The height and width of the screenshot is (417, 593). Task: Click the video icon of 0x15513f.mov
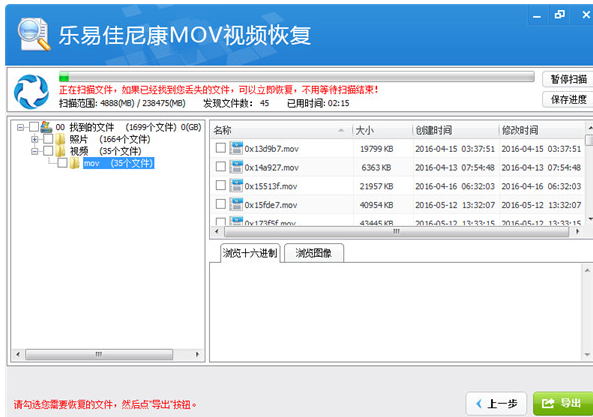[x=236, y=186]
